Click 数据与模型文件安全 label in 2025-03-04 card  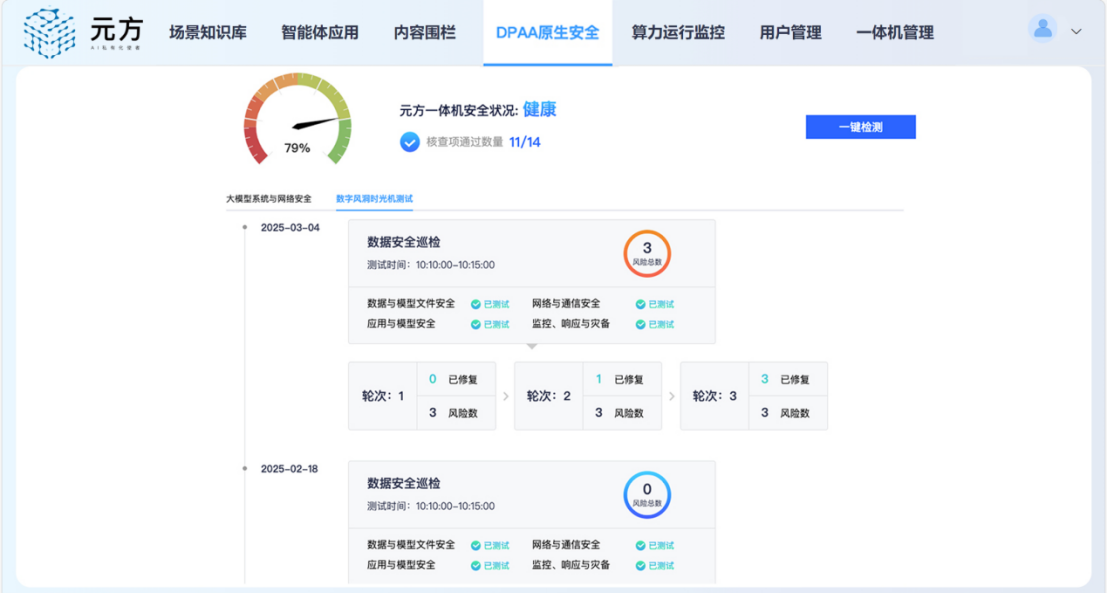pyautogui.click(x=411, y=304)
